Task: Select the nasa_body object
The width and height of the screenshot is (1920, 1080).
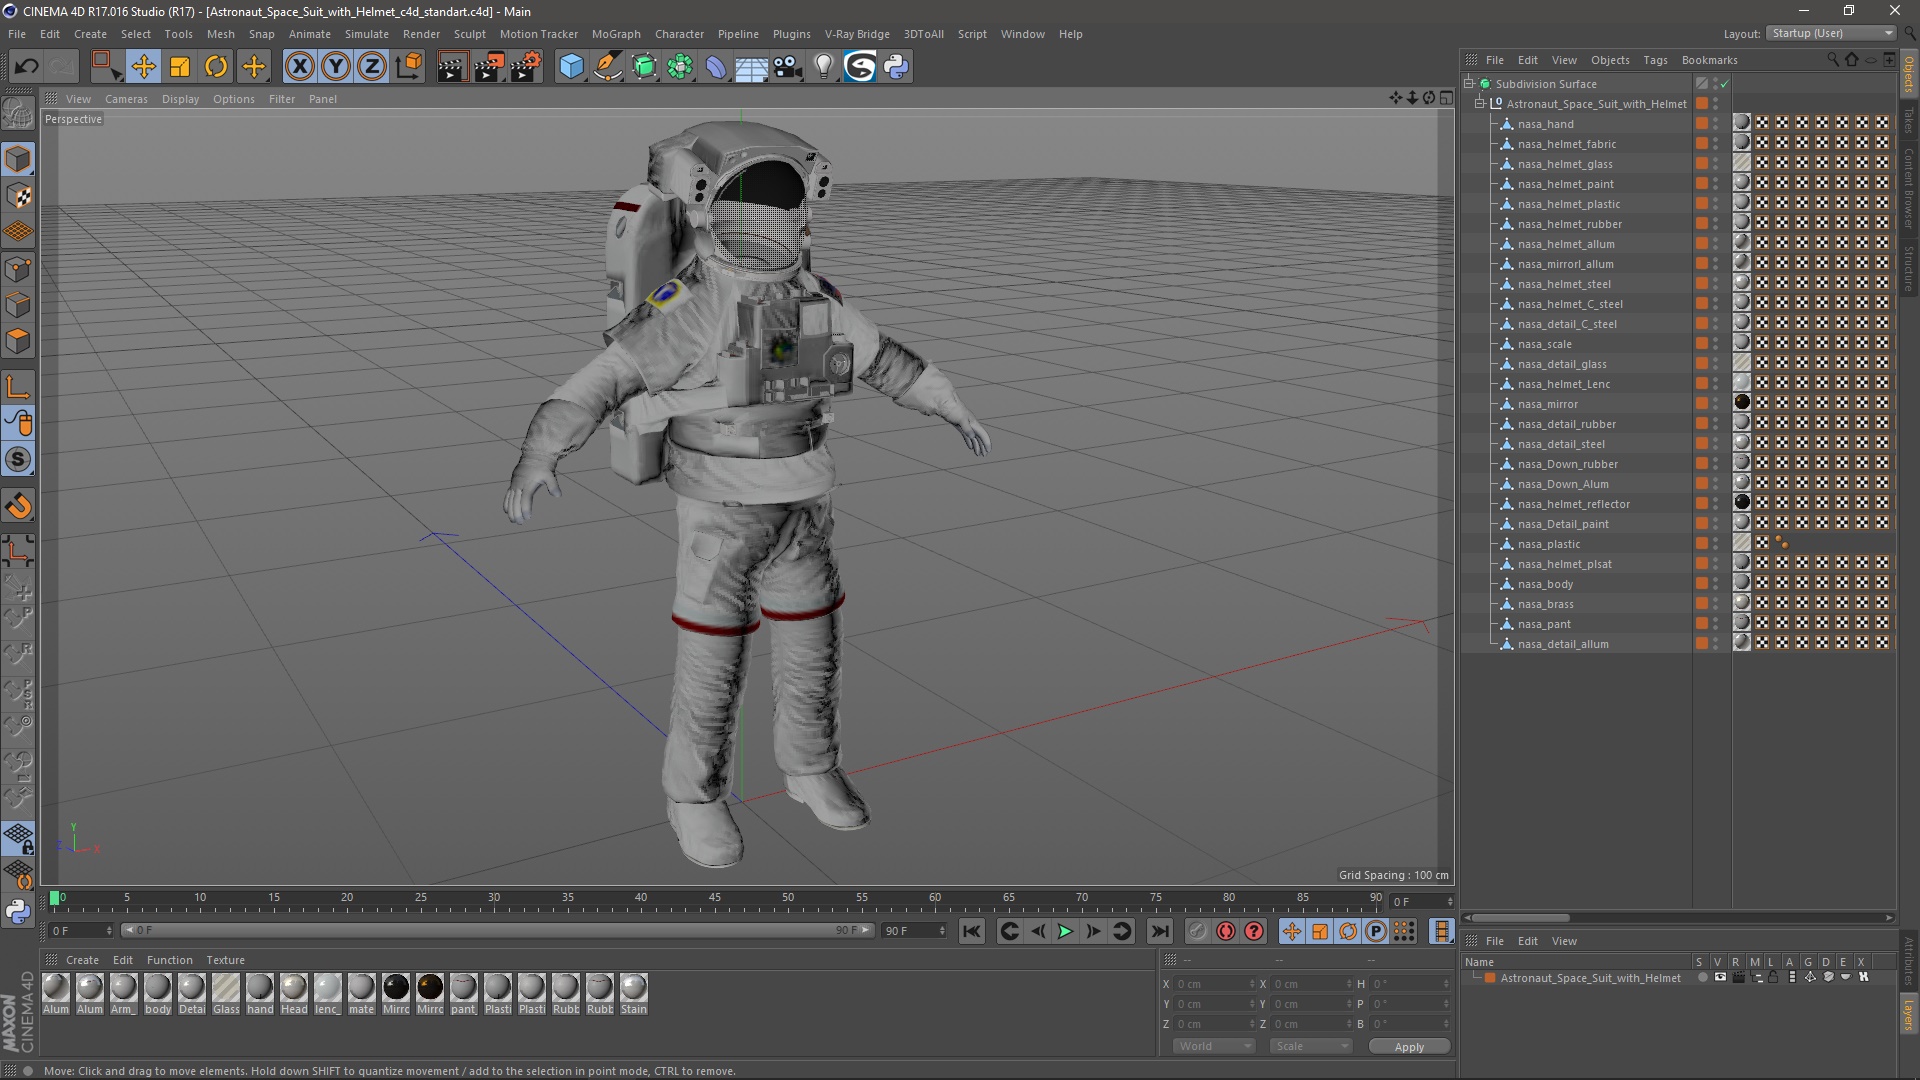Action: click(x=1545, y=584)
